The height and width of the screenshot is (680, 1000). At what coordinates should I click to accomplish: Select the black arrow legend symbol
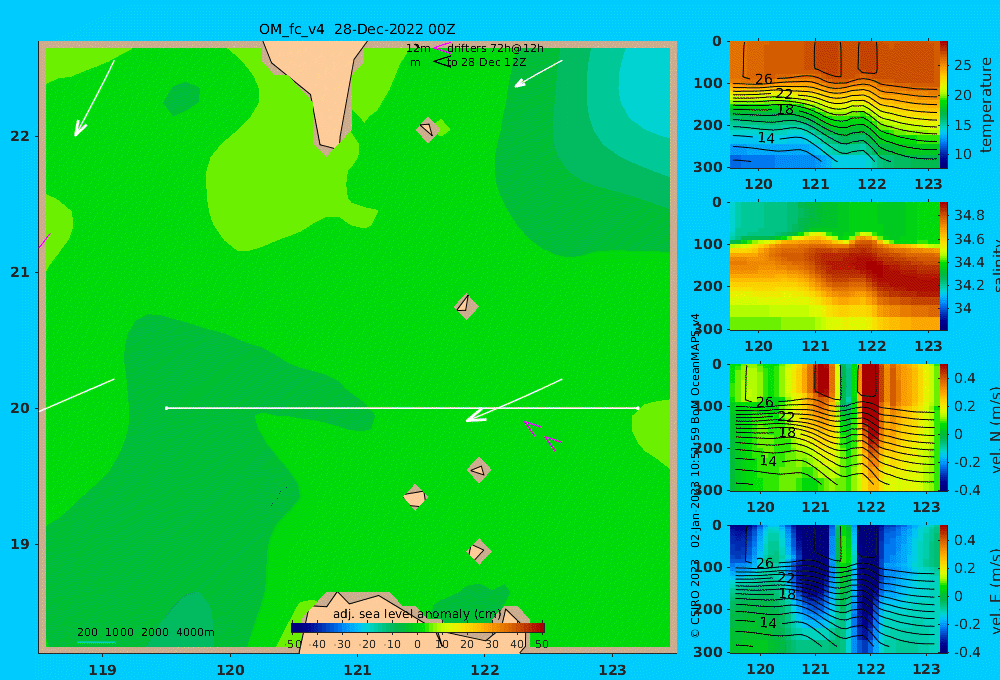(x=442, y=61)
